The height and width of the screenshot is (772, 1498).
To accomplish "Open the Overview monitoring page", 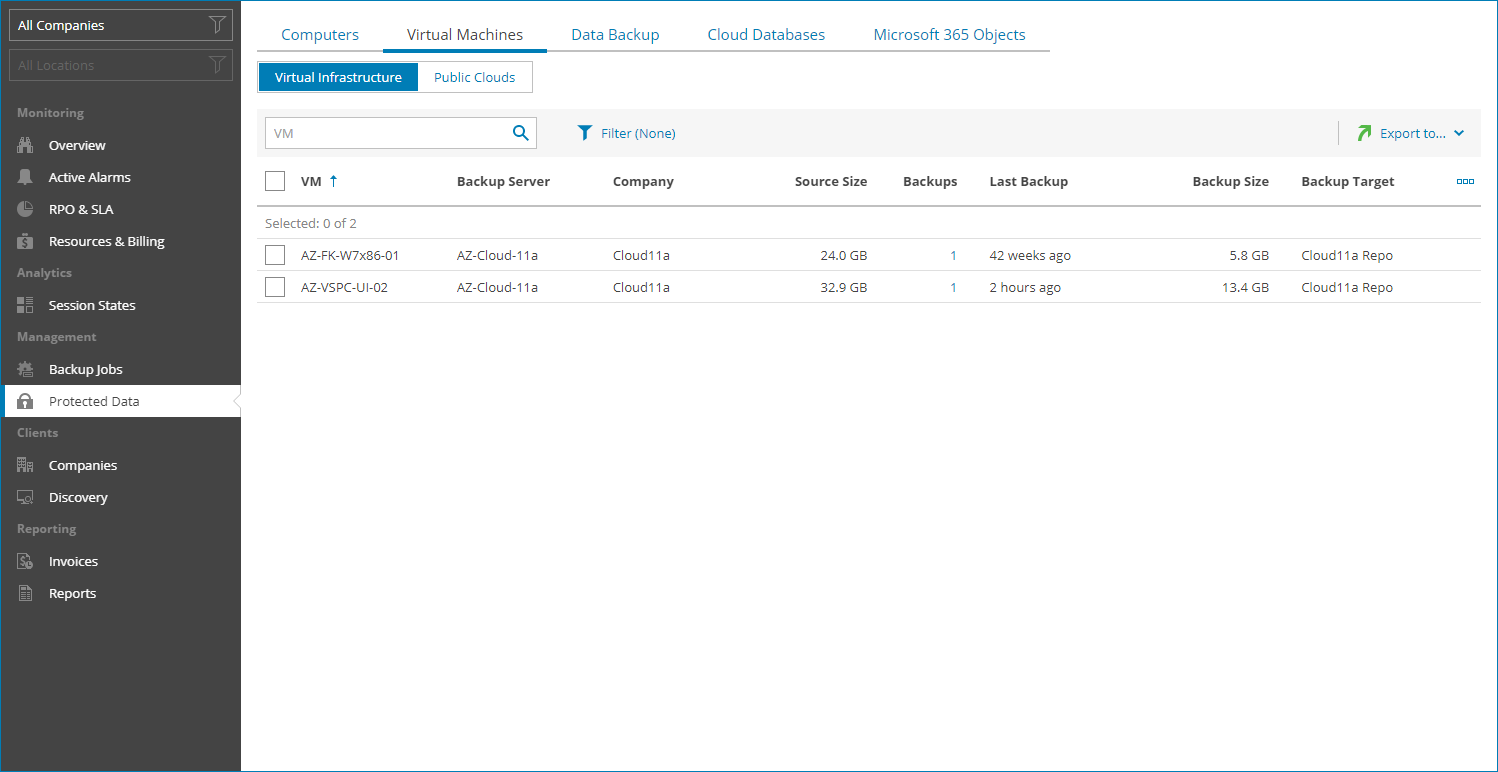I will coord(76,145).
